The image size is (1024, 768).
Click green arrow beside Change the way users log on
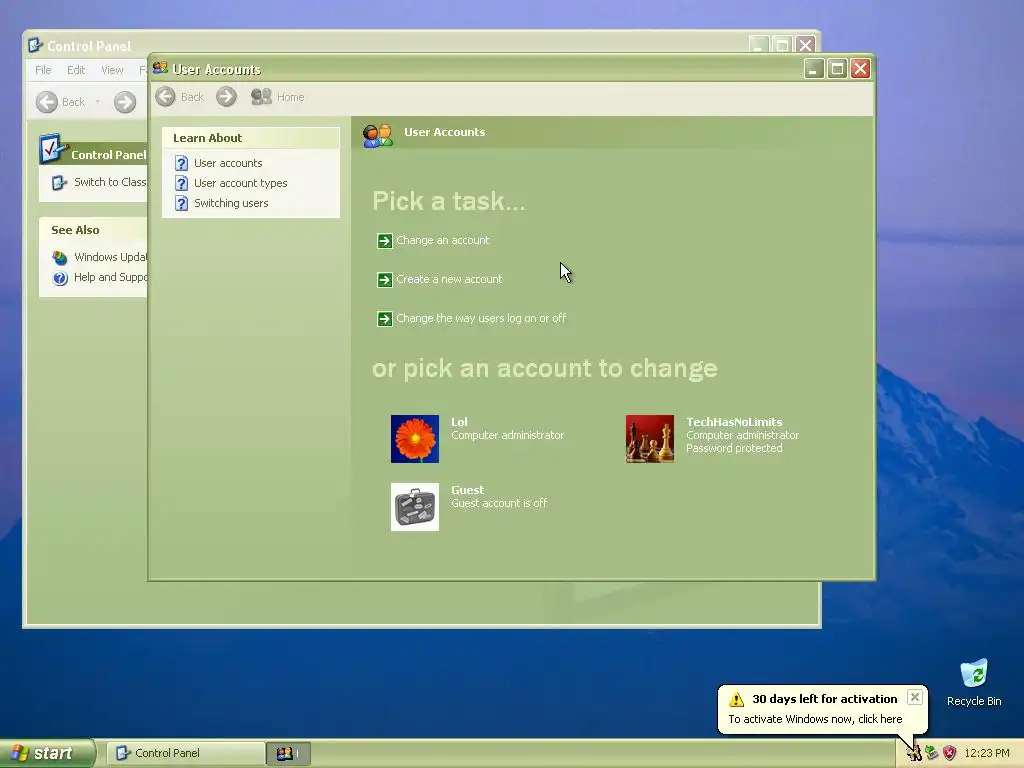tap(385, 319)
